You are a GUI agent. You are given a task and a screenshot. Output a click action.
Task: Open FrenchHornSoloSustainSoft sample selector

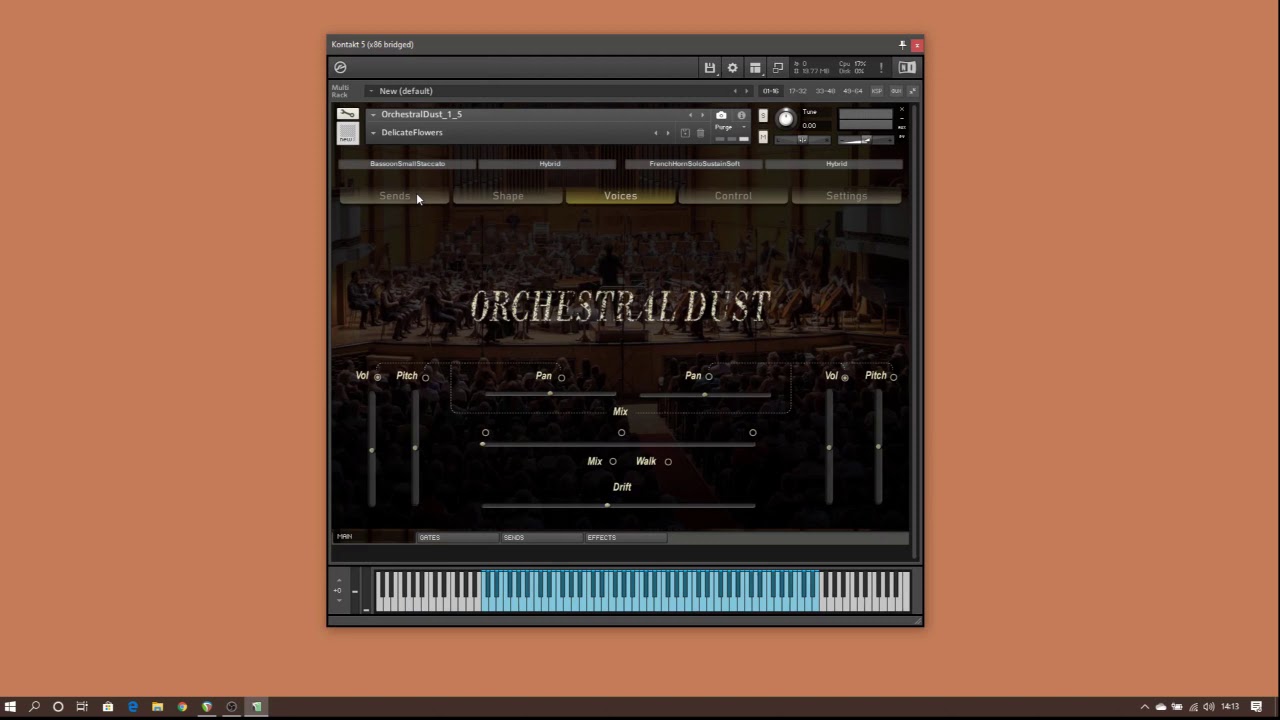click(x=694, y=164)
